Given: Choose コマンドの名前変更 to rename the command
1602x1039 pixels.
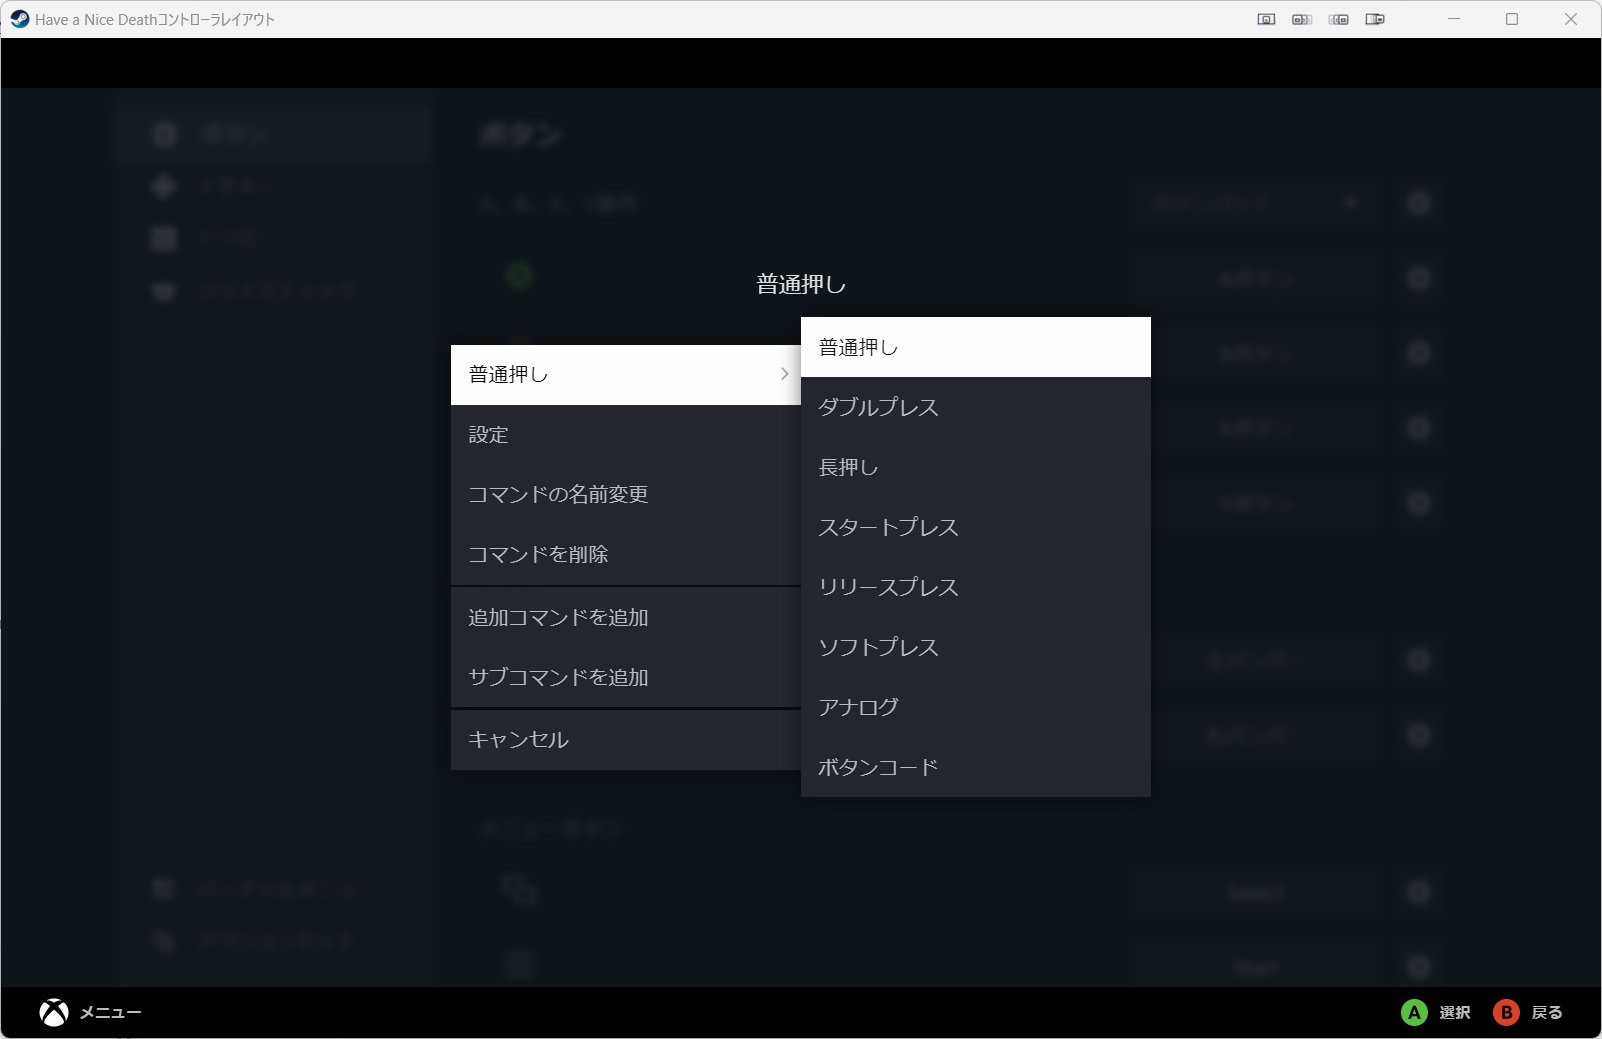Looking at the screenshot, I should coord(625,495).
